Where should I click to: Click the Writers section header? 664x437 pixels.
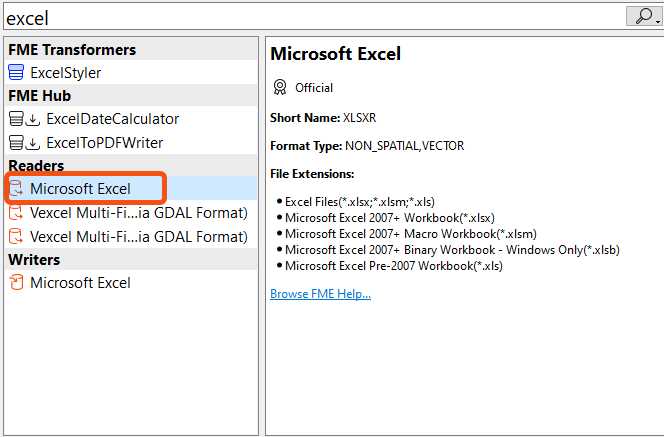click(x=131, y=260)
